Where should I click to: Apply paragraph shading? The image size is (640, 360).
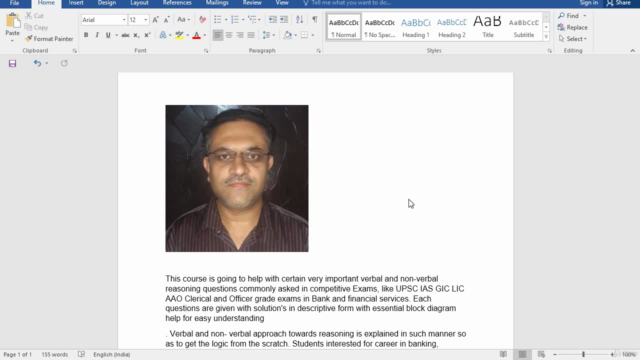(x=287, y=35)
